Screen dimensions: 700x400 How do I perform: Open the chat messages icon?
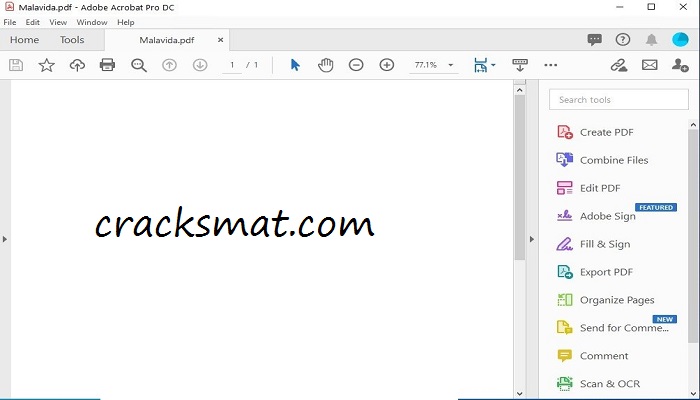(594, 40)
